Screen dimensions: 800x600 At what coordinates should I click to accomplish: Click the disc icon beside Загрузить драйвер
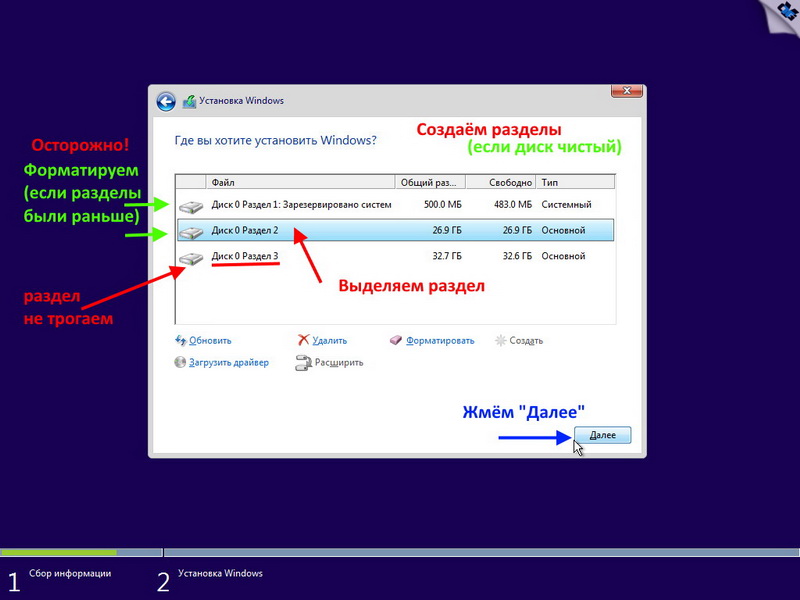point(180,362)
